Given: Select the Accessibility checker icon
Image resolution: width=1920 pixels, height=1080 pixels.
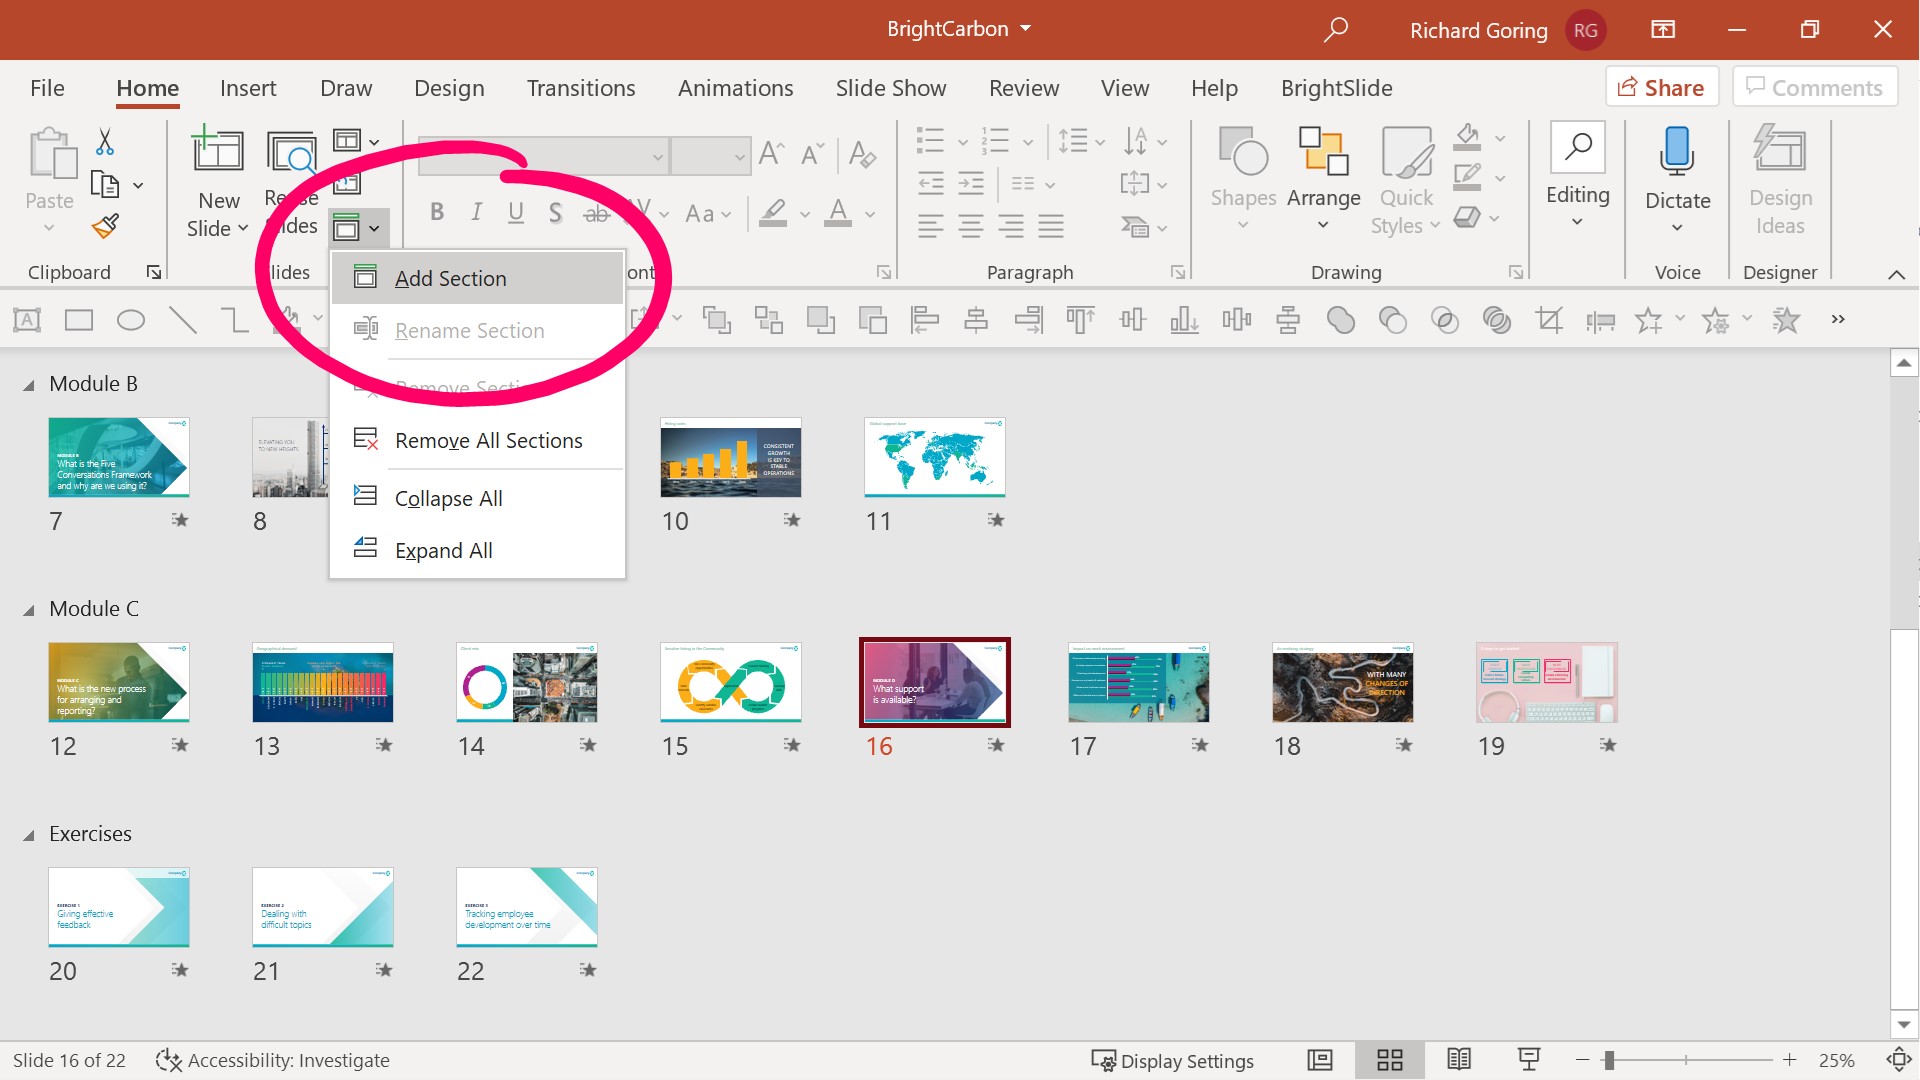Looking at the screenshot, I should (167, 1059).
